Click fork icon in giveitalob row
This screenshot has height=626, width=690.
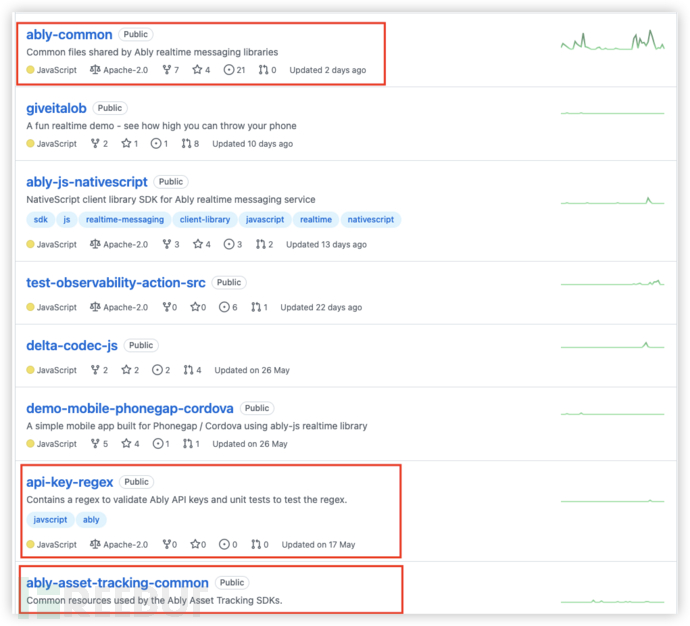pos(95,143)
